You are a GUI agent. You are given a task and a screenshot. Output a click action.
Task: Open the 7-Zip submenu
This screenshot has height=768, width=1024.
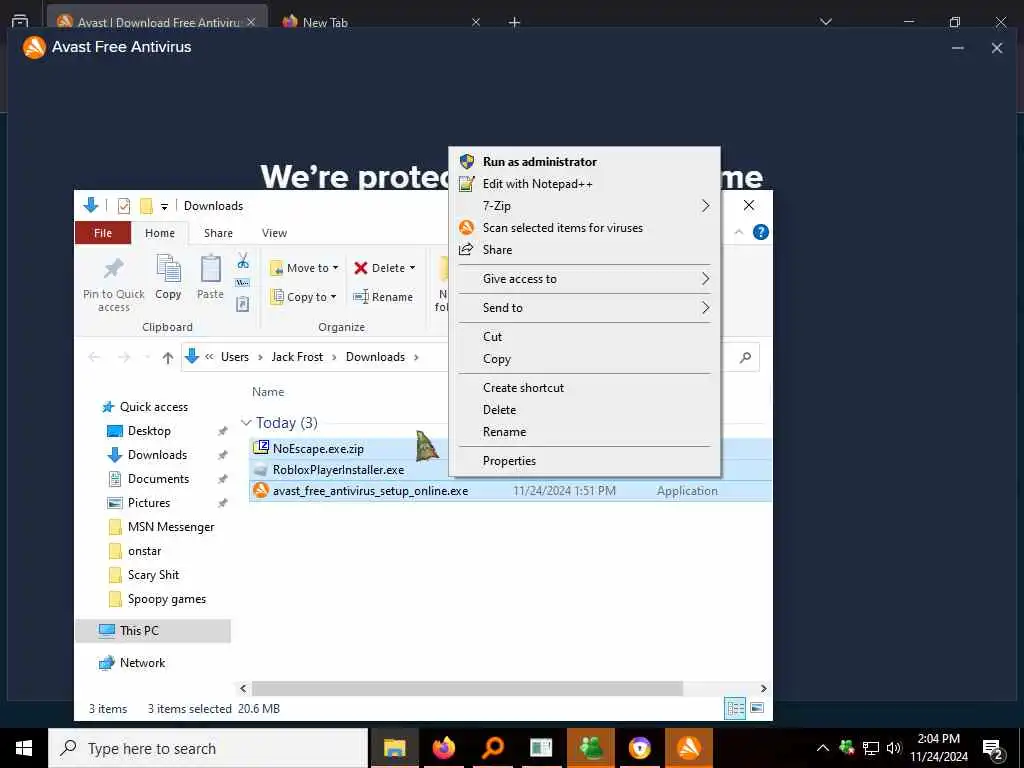(584, 206)
